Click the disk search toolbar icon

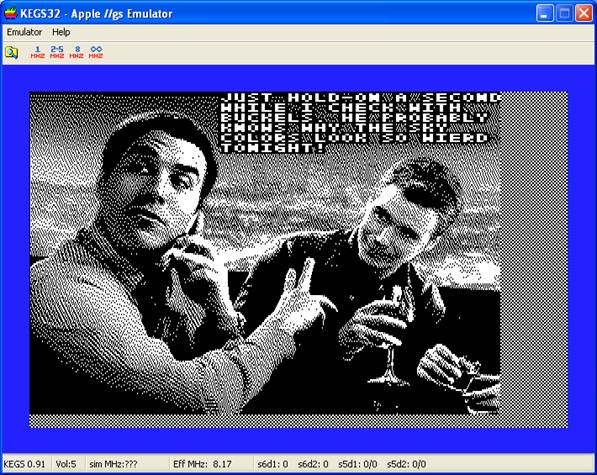pos(11,52)
